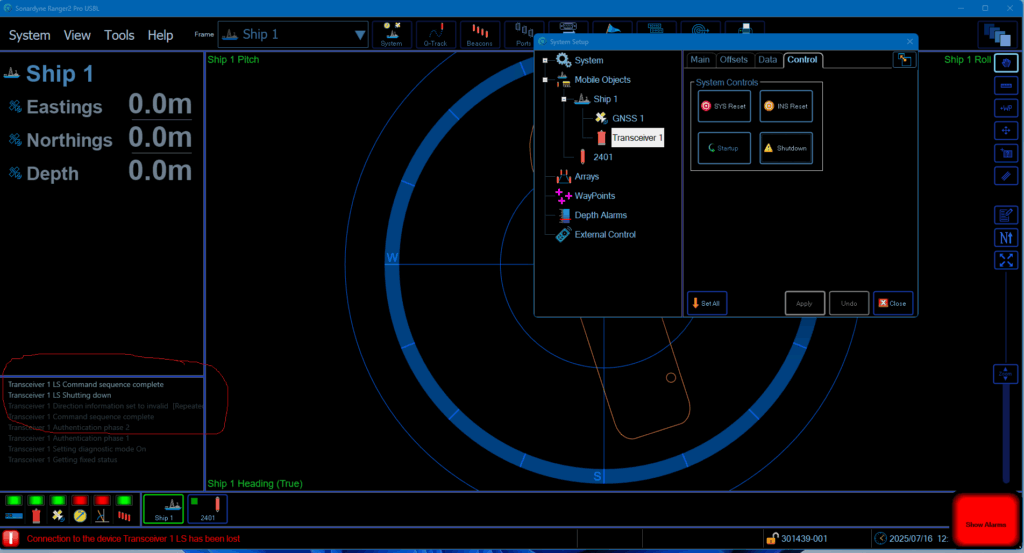Click the notes edit icon in sidebar
This screenshot has height=553, width=1024.
[1006, 215]
